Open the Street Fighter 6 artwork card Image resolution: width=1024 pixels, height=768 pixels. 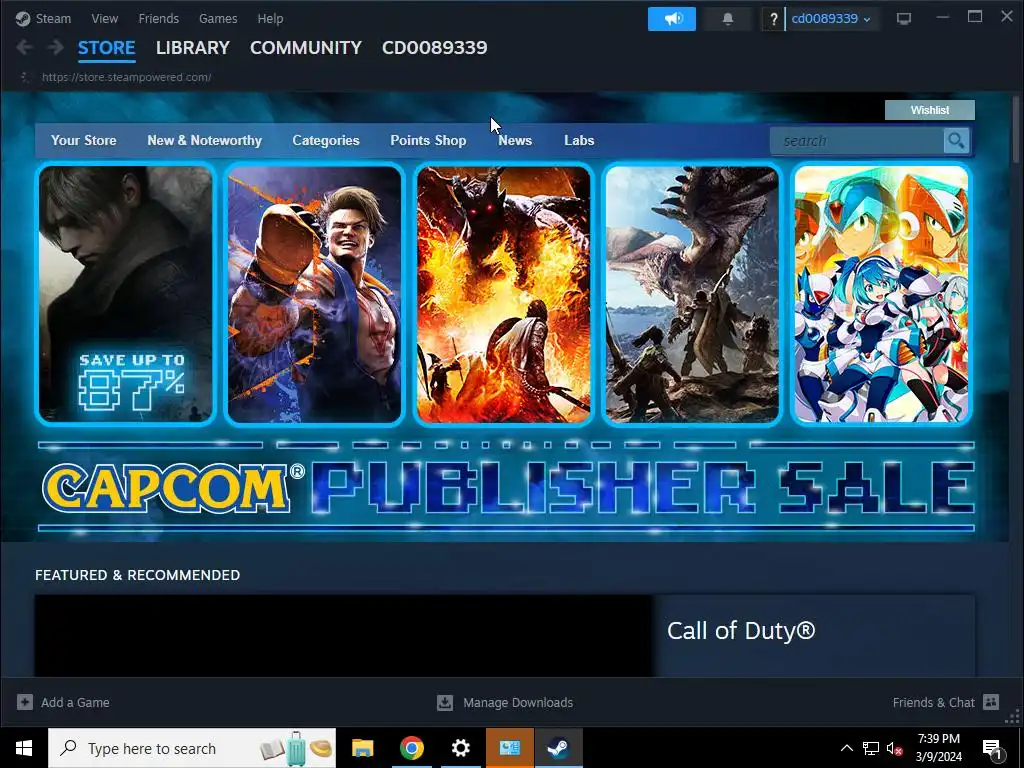point(314,294)
